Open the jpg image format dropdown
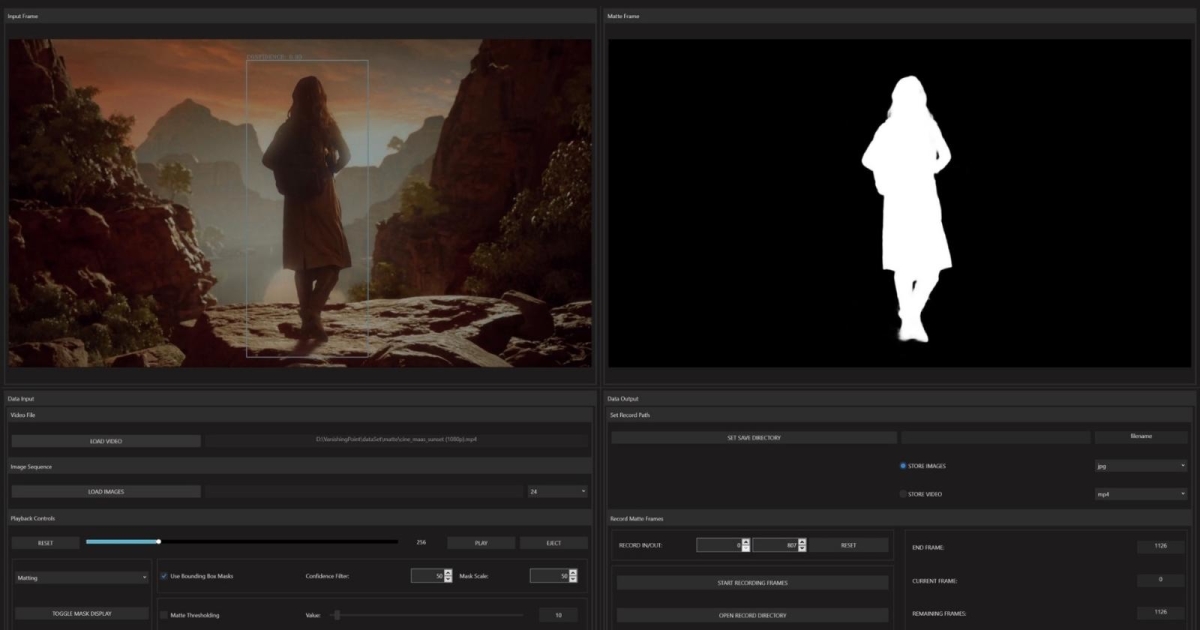Screen dimensions: 1200x630 pyautogui.click(x=1141, y=466)
